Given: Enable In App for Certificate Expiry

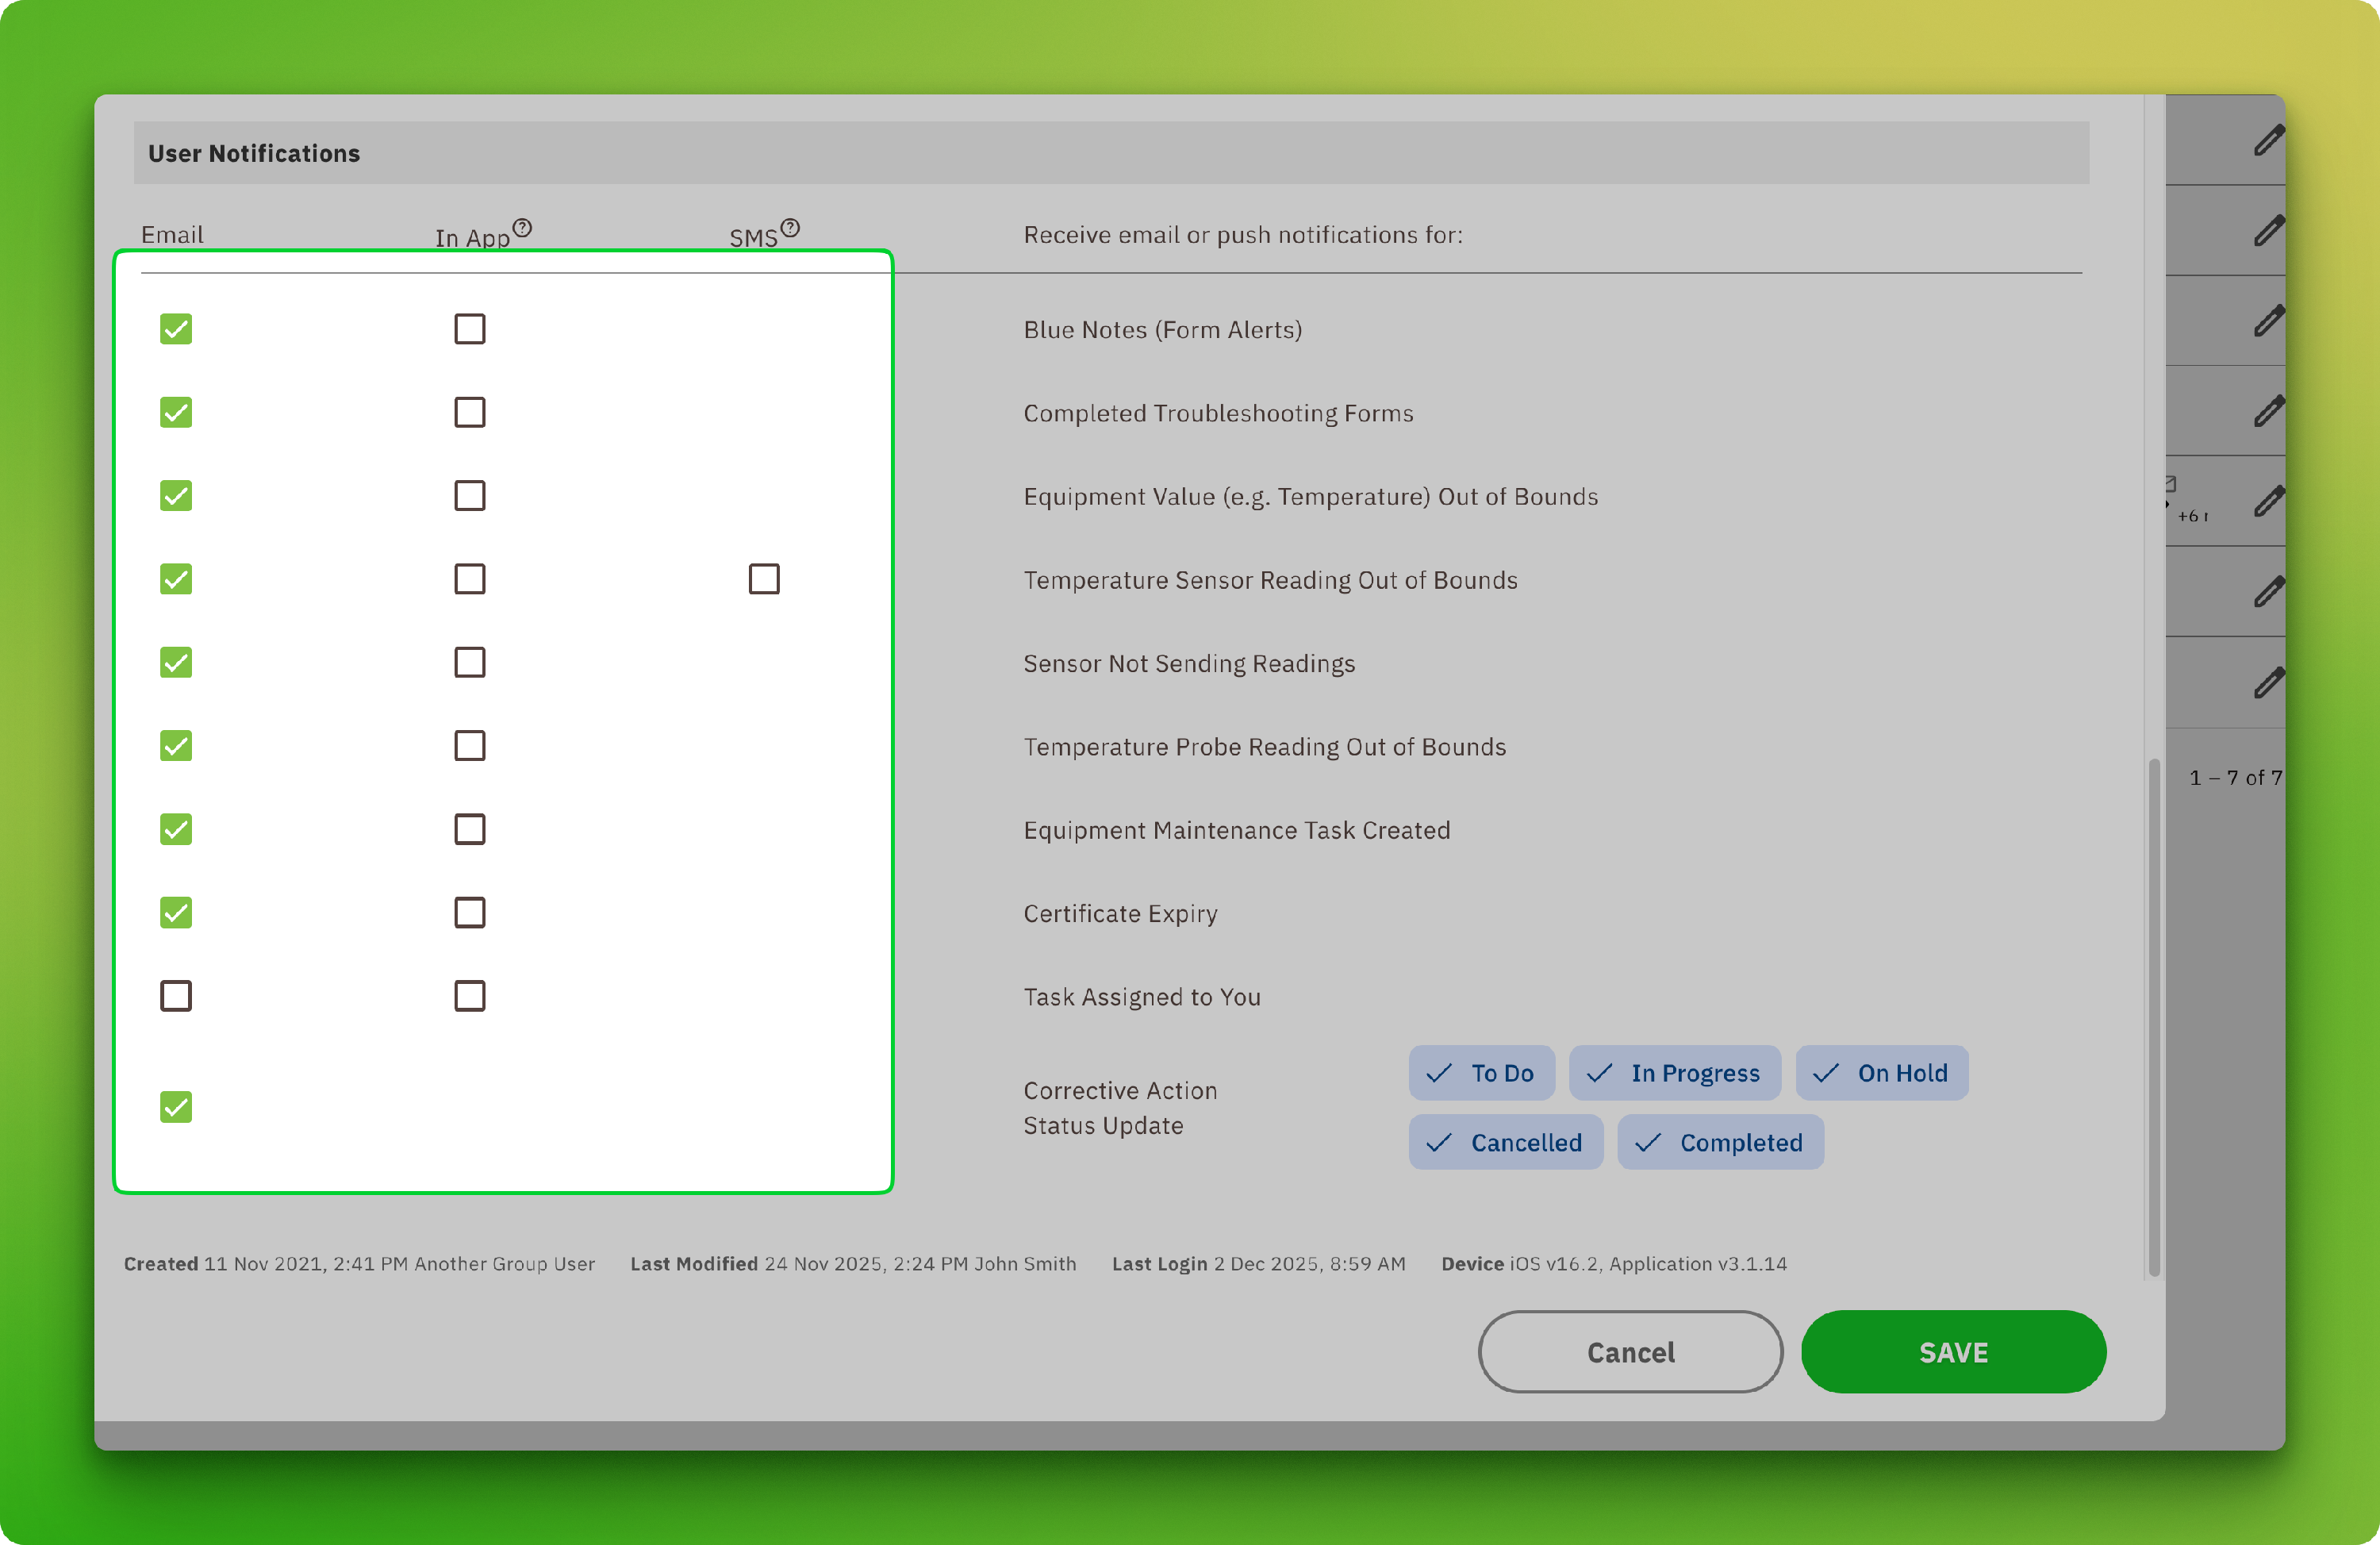Looking at the screenshot, I should [470, 913].
